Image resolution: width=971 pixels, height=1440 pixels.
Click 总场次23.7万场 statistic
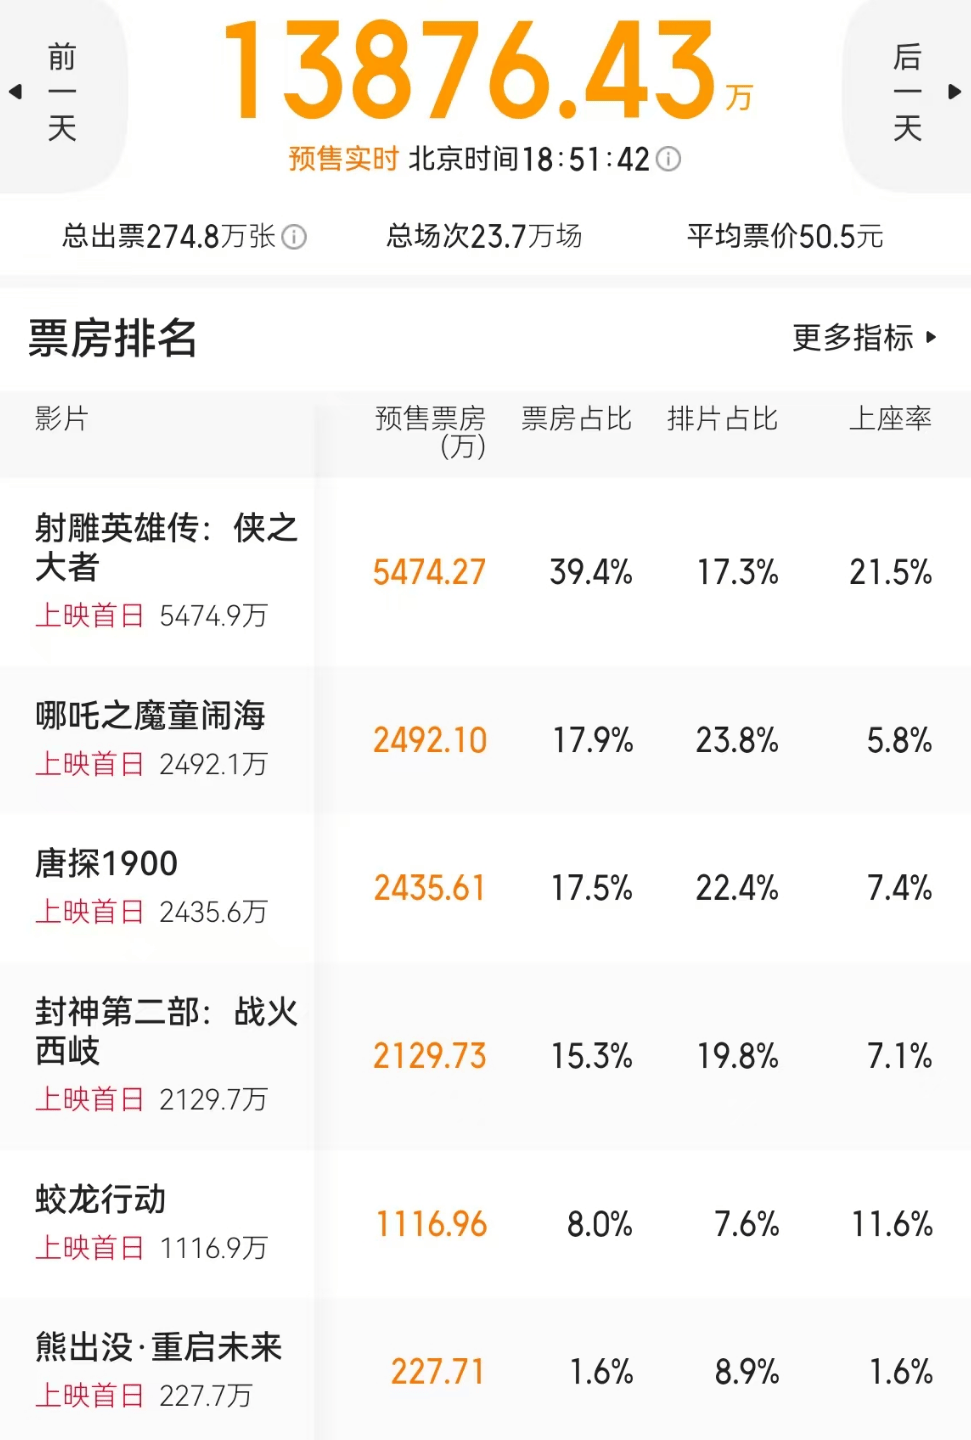(x=484, y=237)
